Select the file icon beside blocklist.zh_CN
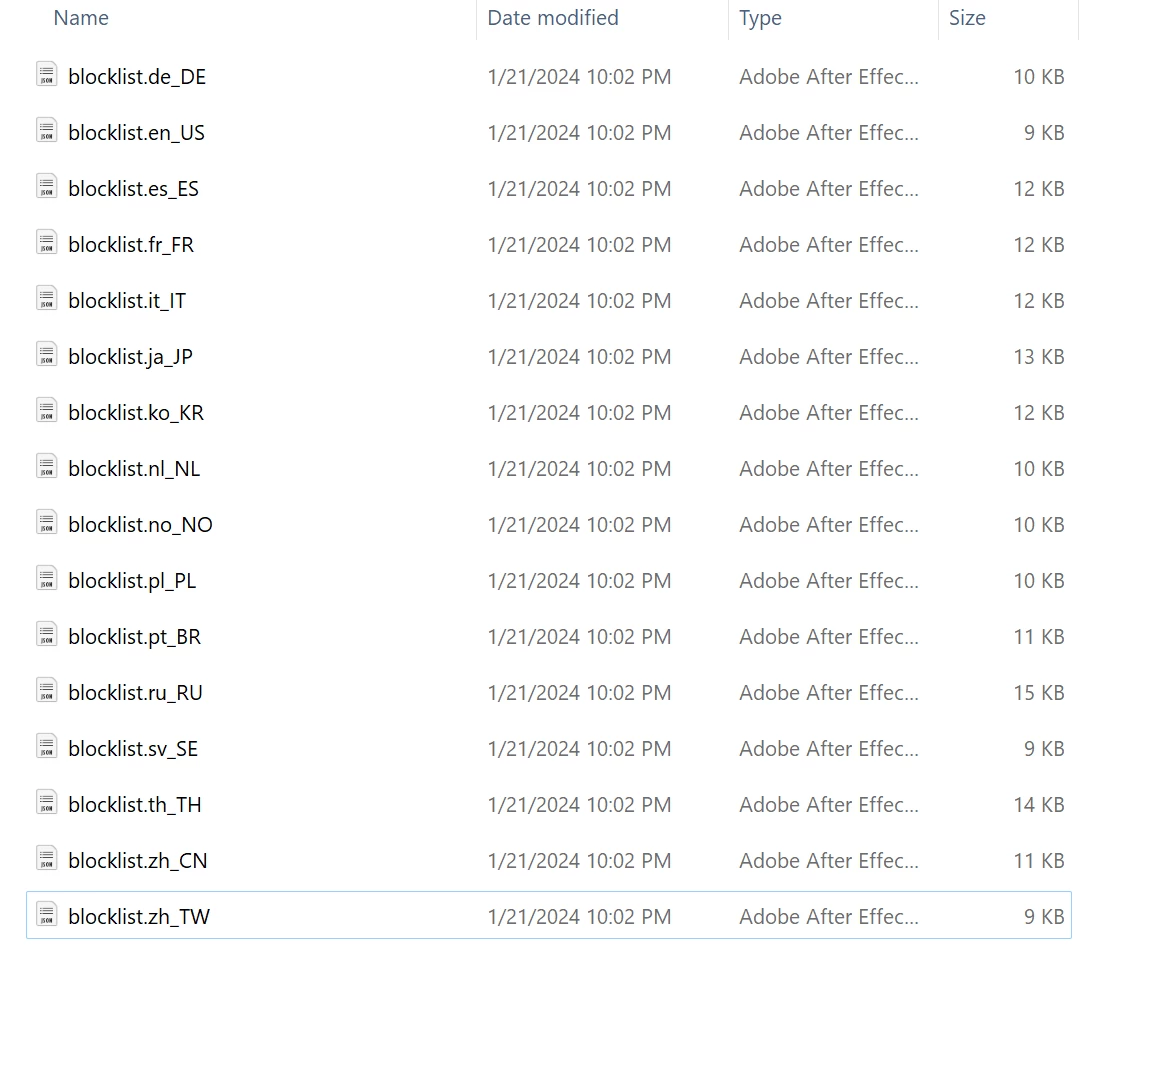 pos(46,859)
